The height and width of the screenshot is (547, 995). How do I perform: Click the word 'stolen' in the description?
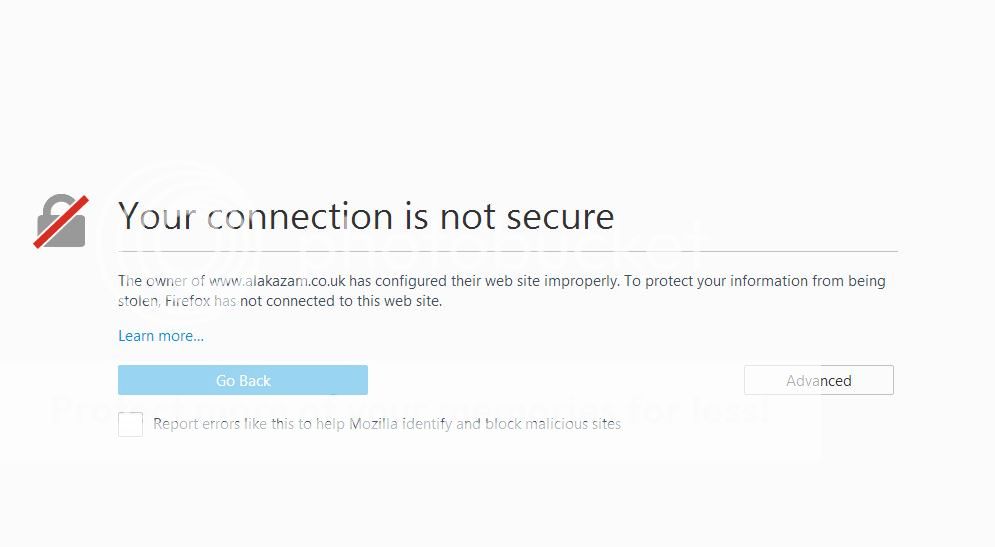pyautogui.click(x=138, y=301)
